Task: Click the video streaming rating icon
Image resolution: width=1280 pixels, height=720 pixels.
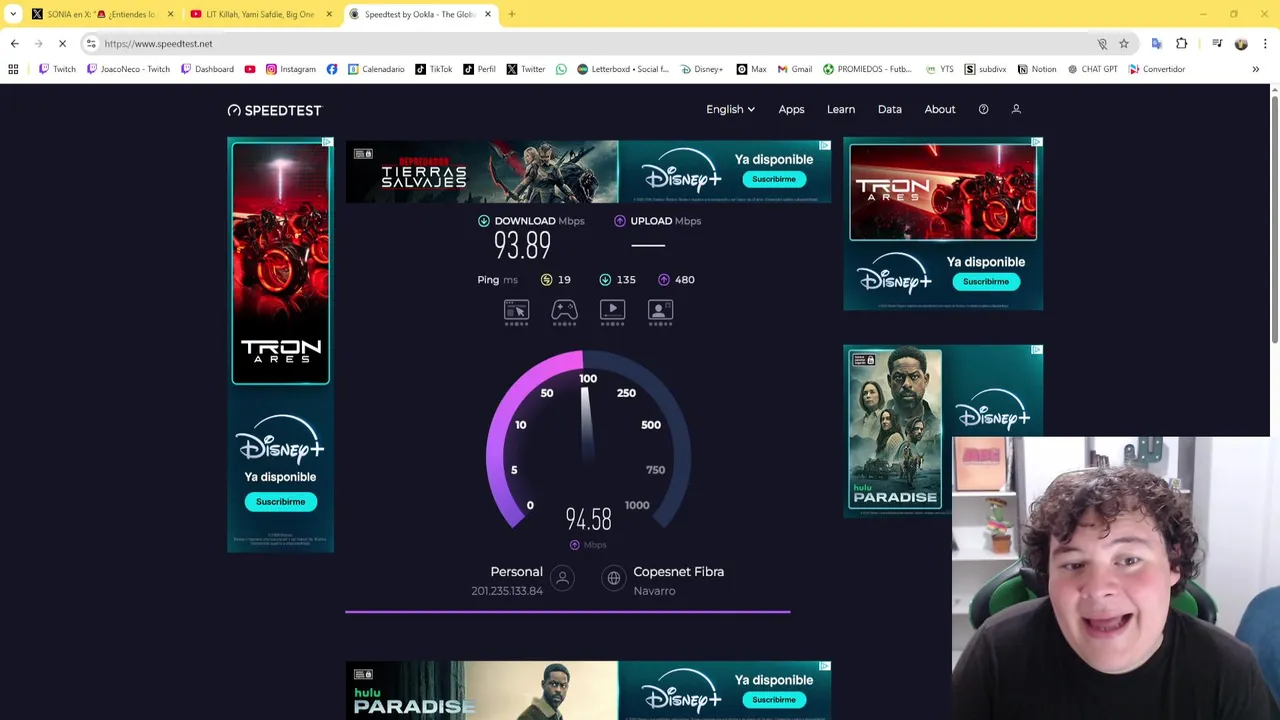Action: [x=612, y=312]
